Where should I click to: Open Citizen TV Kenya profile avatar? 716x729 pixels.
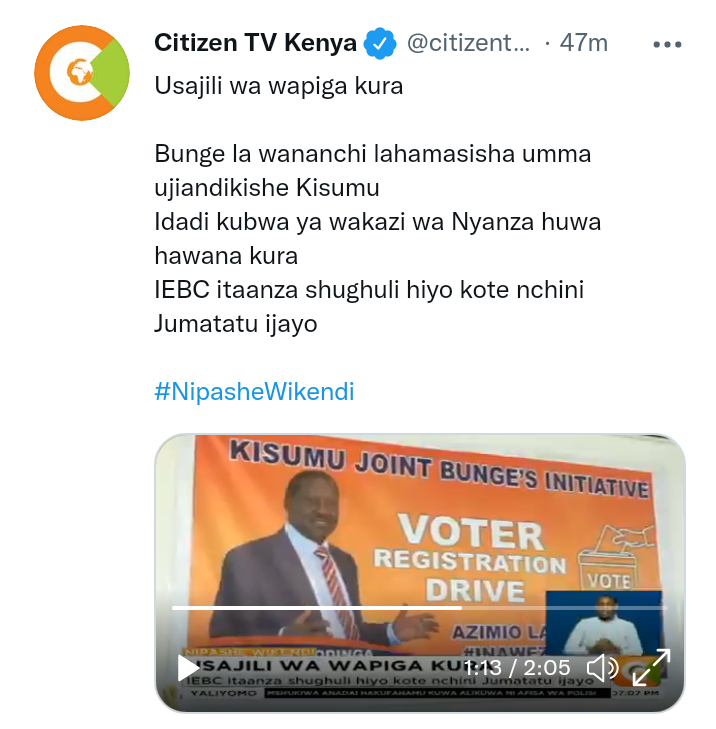(82, 73)
